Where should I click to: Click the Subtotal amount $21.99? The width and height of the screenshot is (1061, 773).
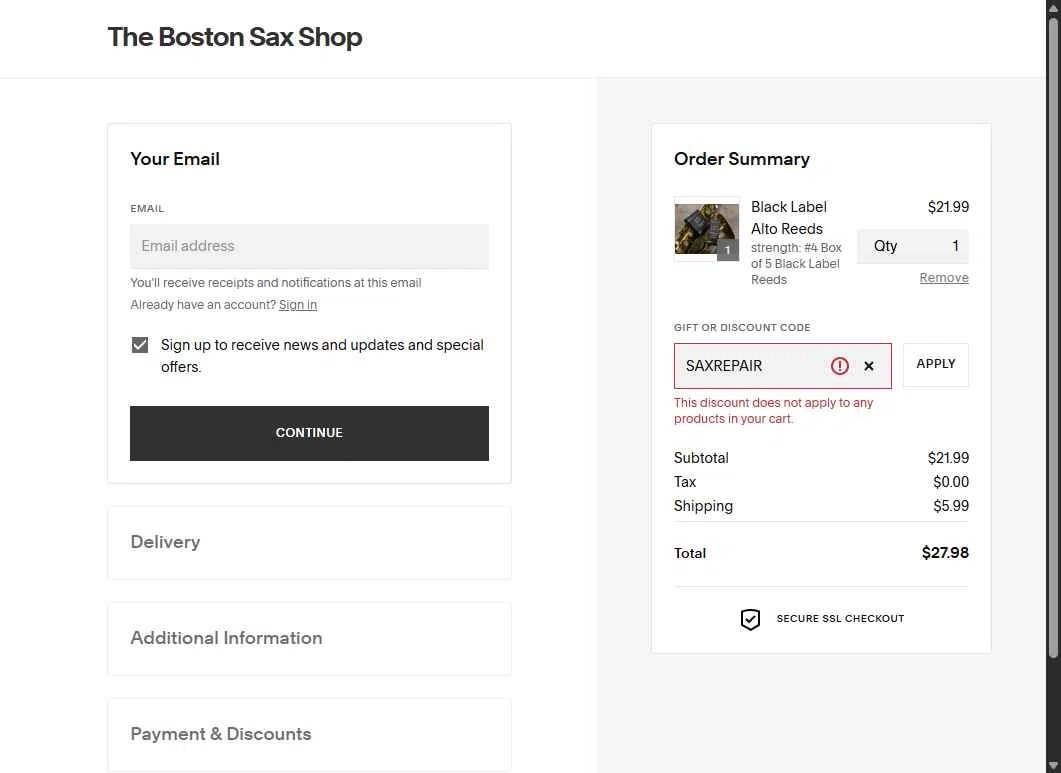tap(948, 458)
